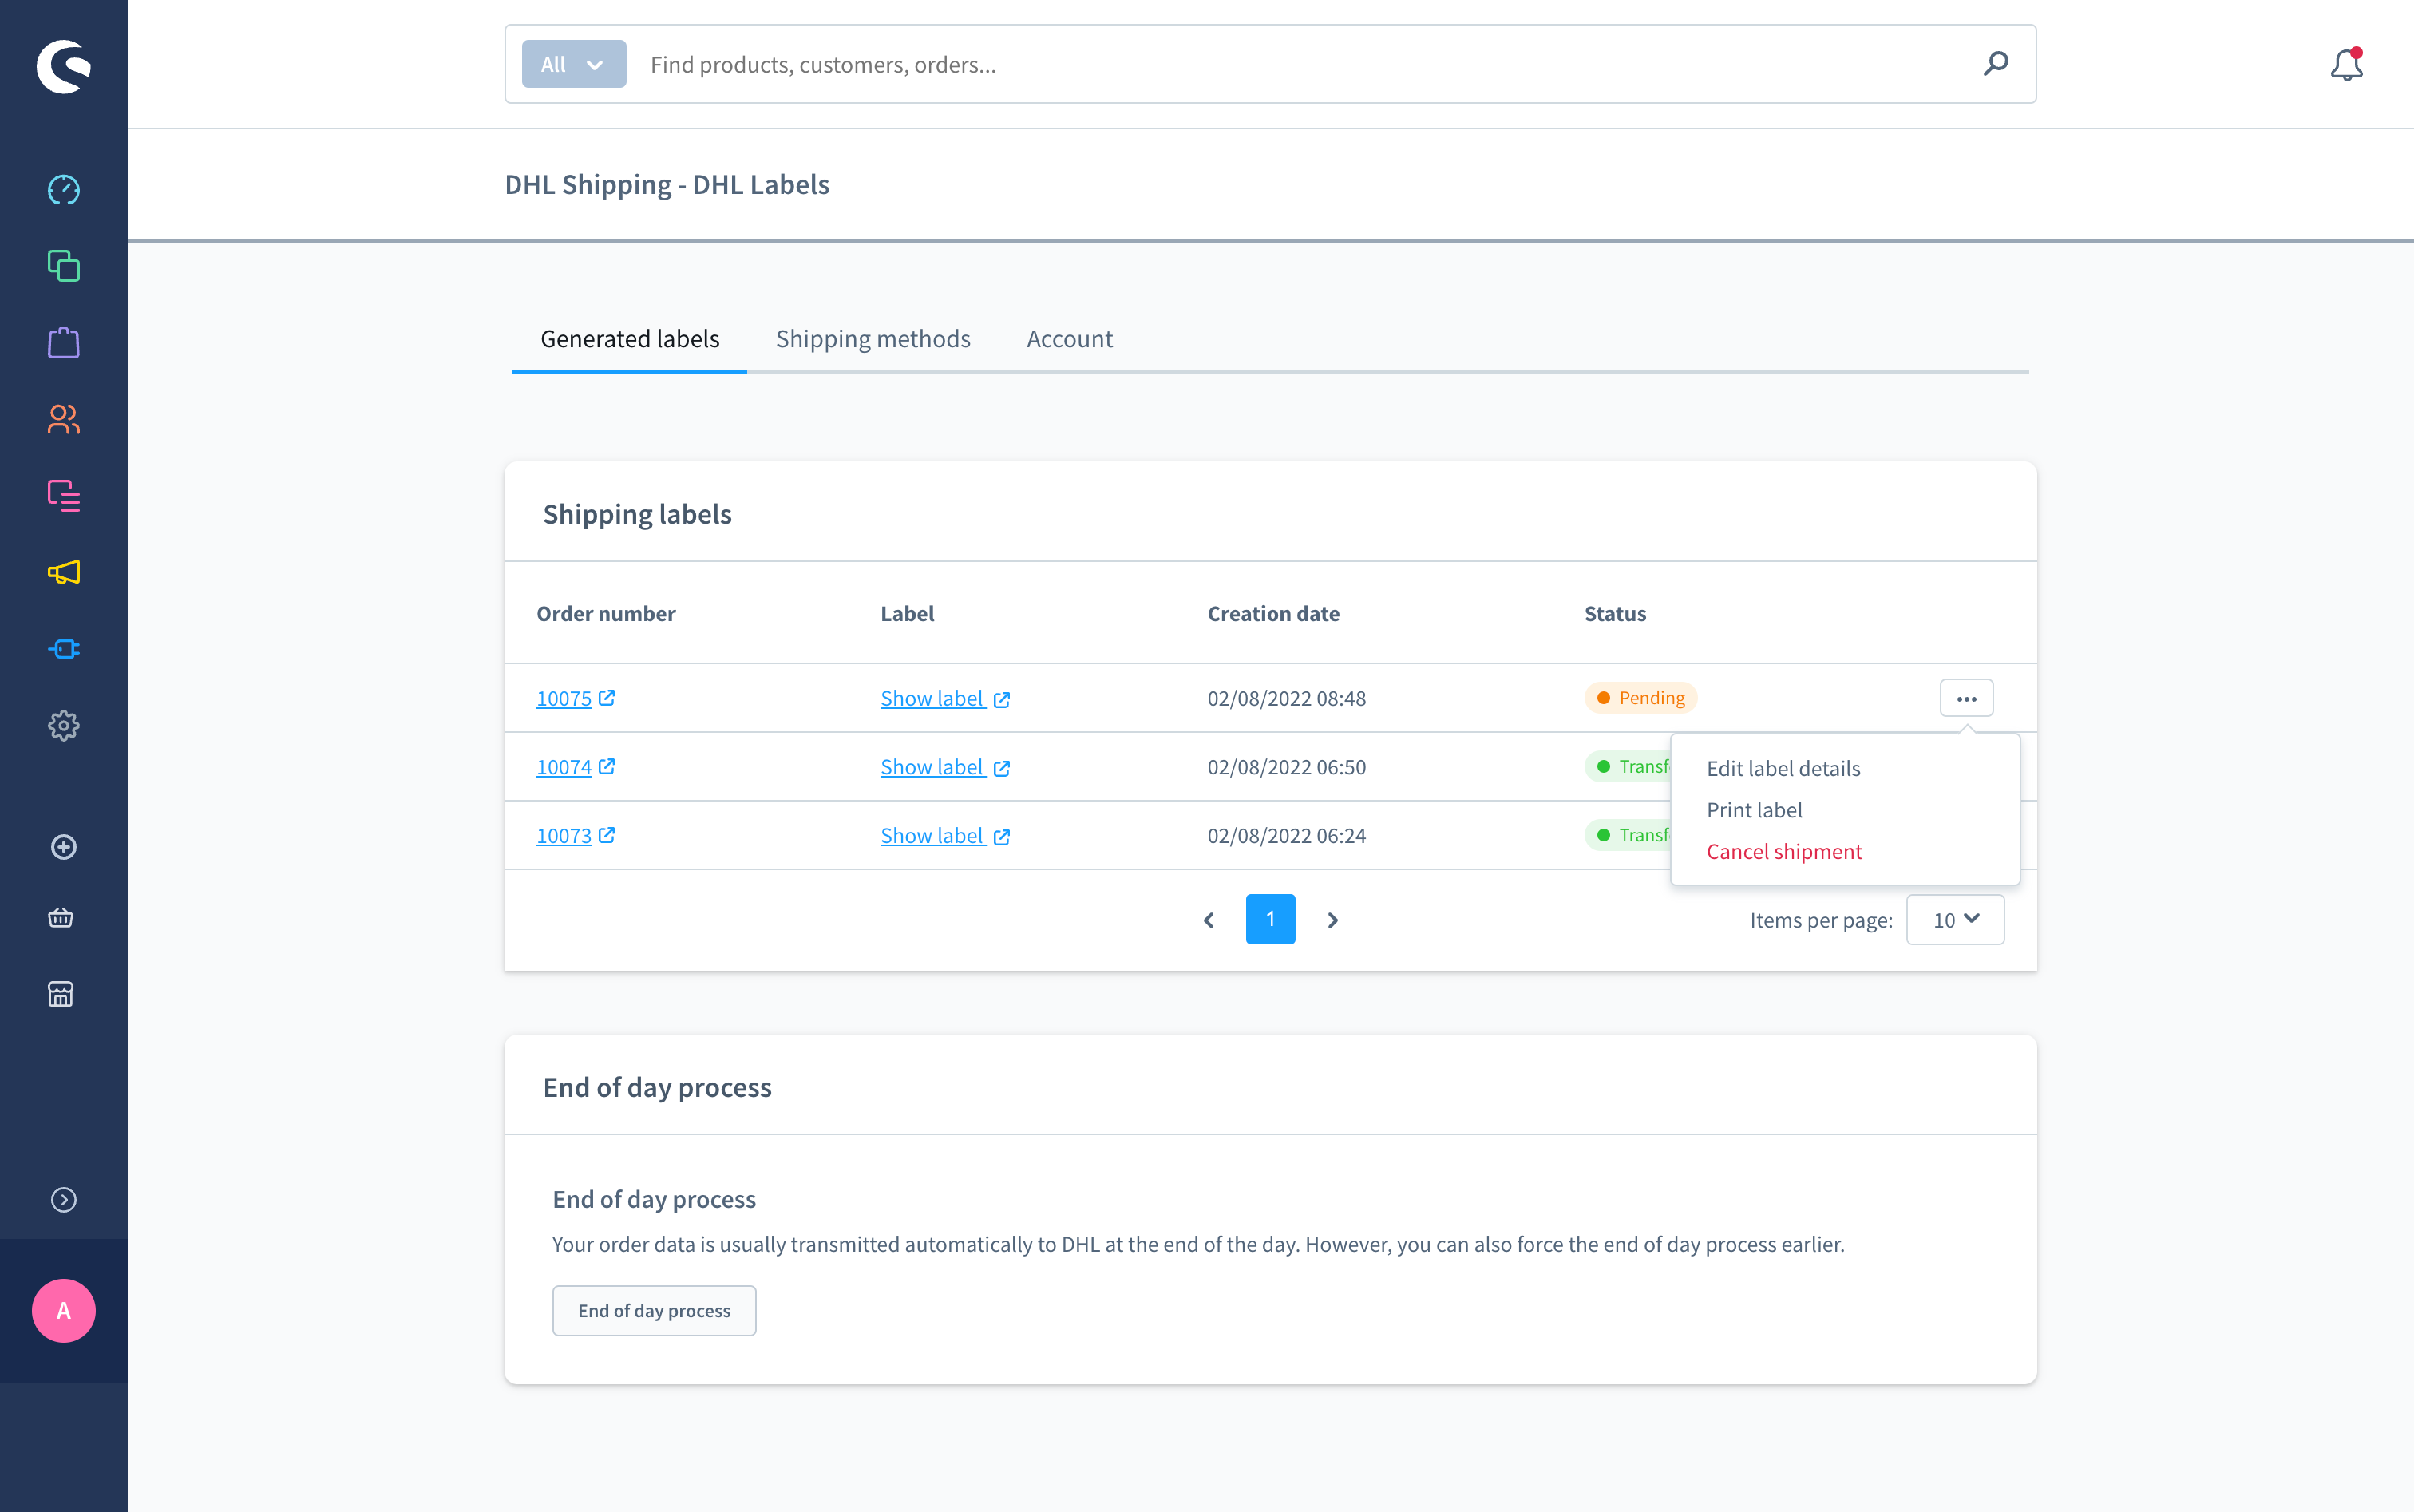Open the Customers people icon

coord(64,419)
